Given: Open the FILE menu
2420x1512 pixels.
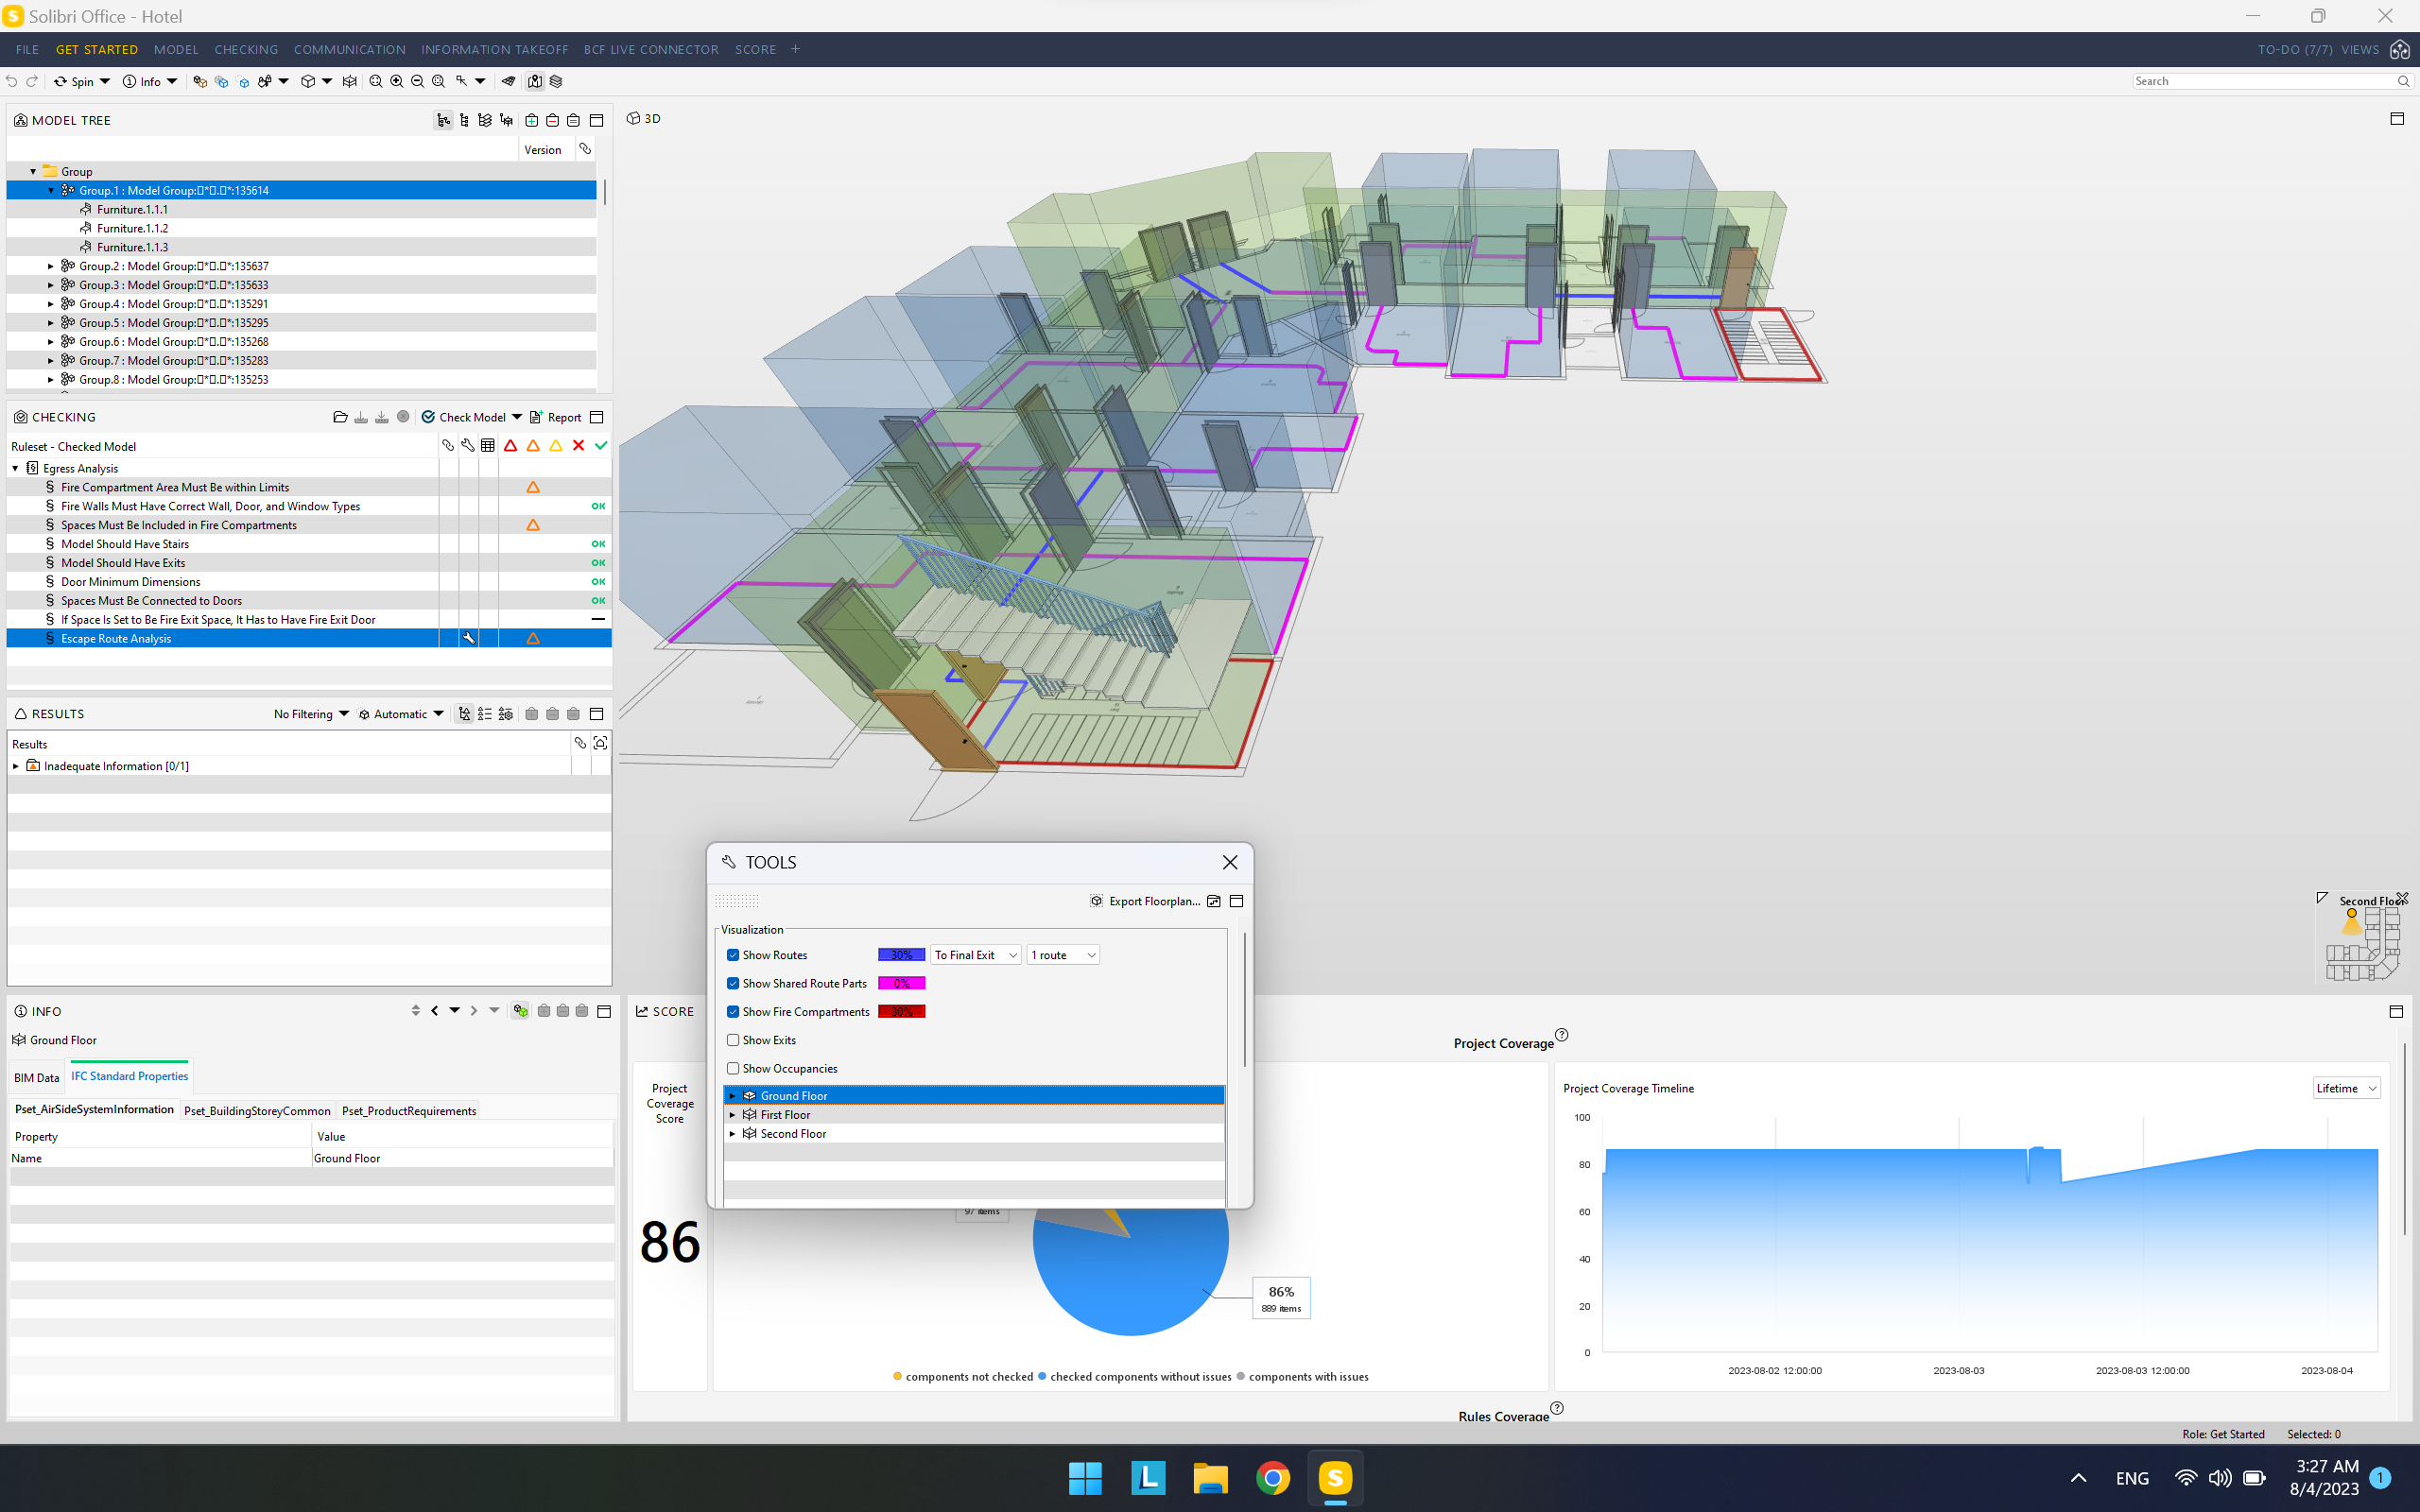Looking at the screenshot, I should tap(28, 49).
